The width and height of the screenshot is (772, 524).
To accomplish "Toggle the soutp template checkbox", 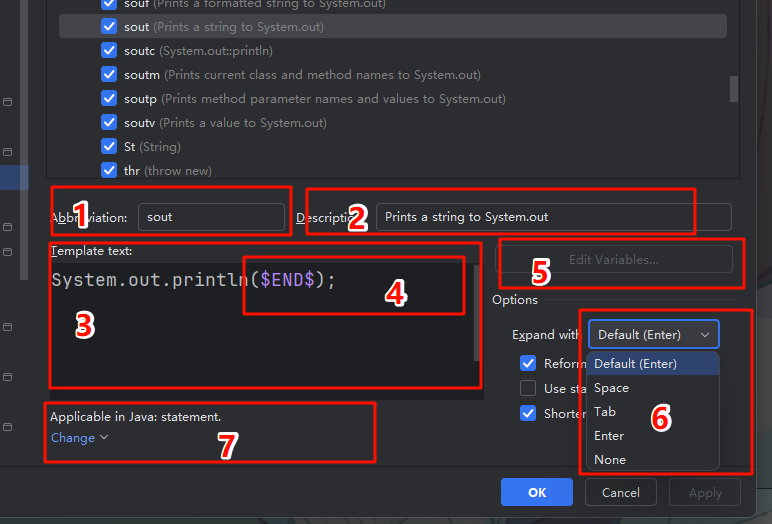I will tap(109, 99).
